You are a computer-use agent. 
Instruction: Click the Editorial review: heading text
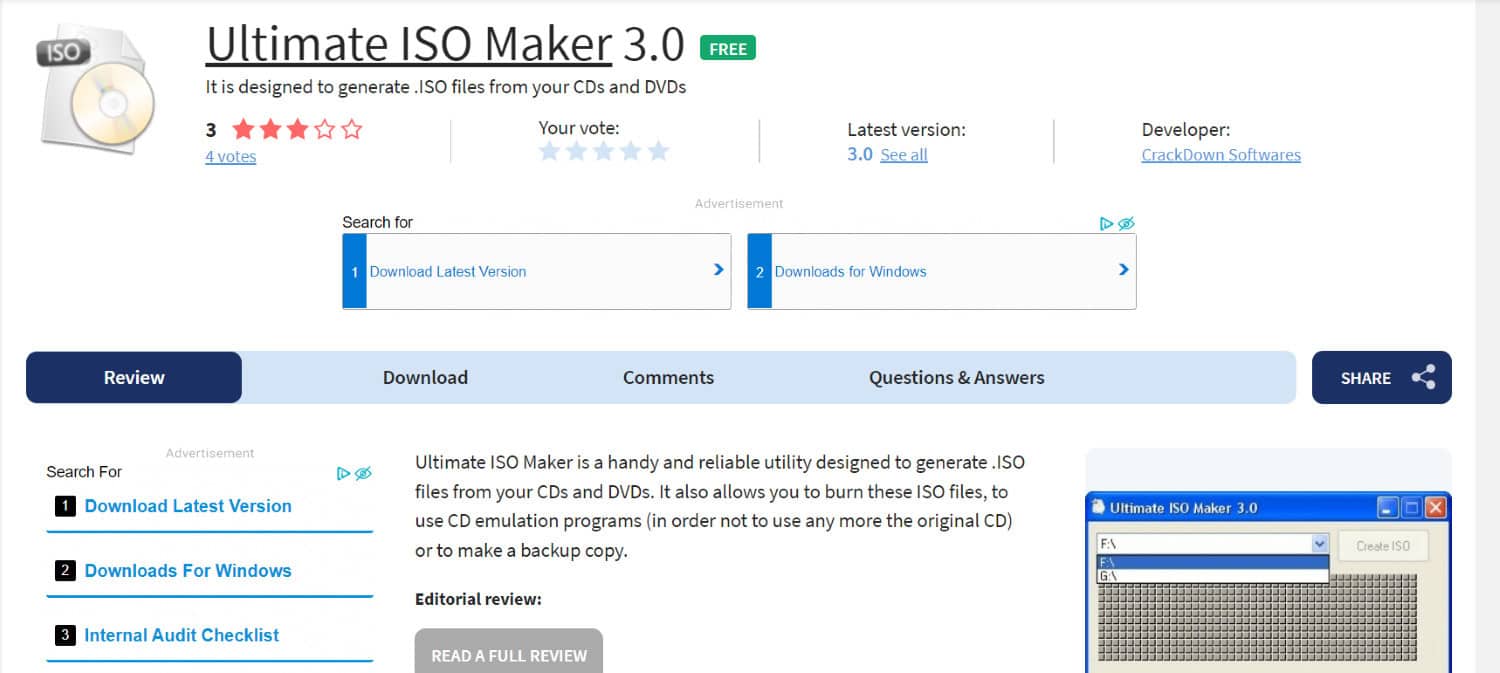tap(478, 599)
